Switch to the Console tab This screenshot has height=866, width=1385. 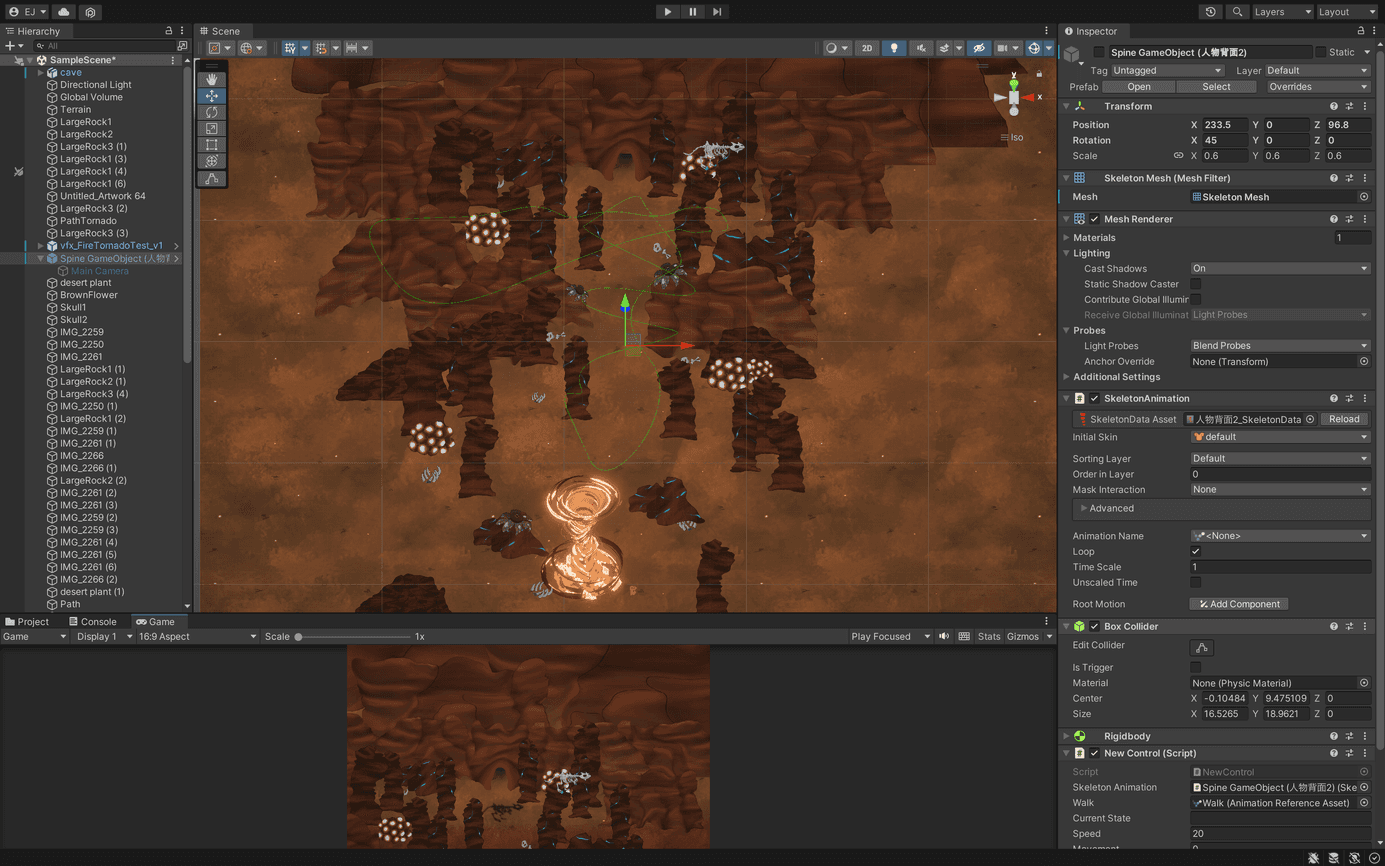click(92, 622)
